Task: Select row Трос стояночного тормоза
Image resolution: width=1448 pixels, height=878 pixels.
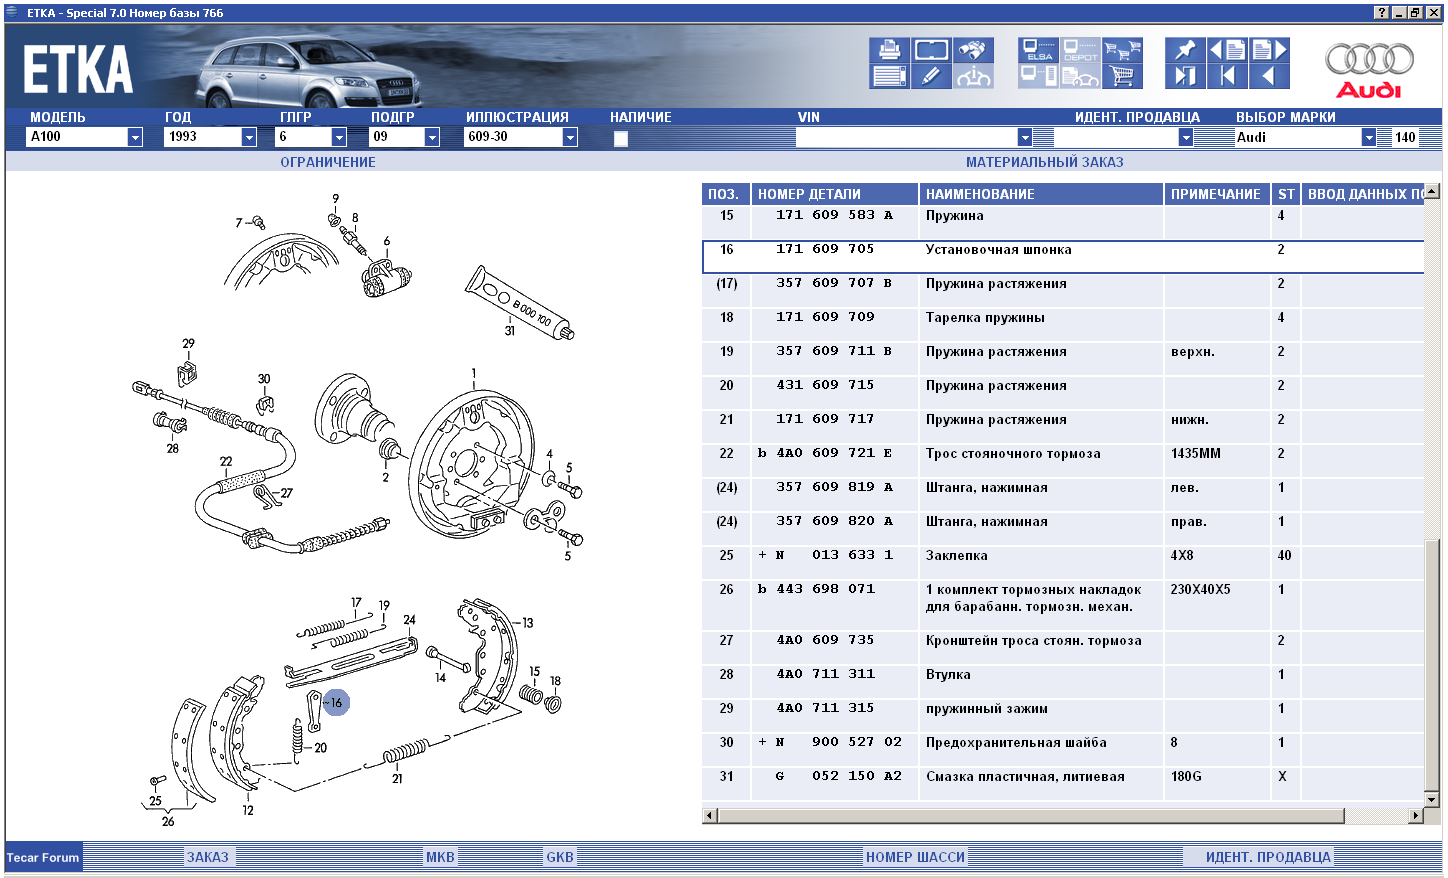Action: tap(1063, 460)
